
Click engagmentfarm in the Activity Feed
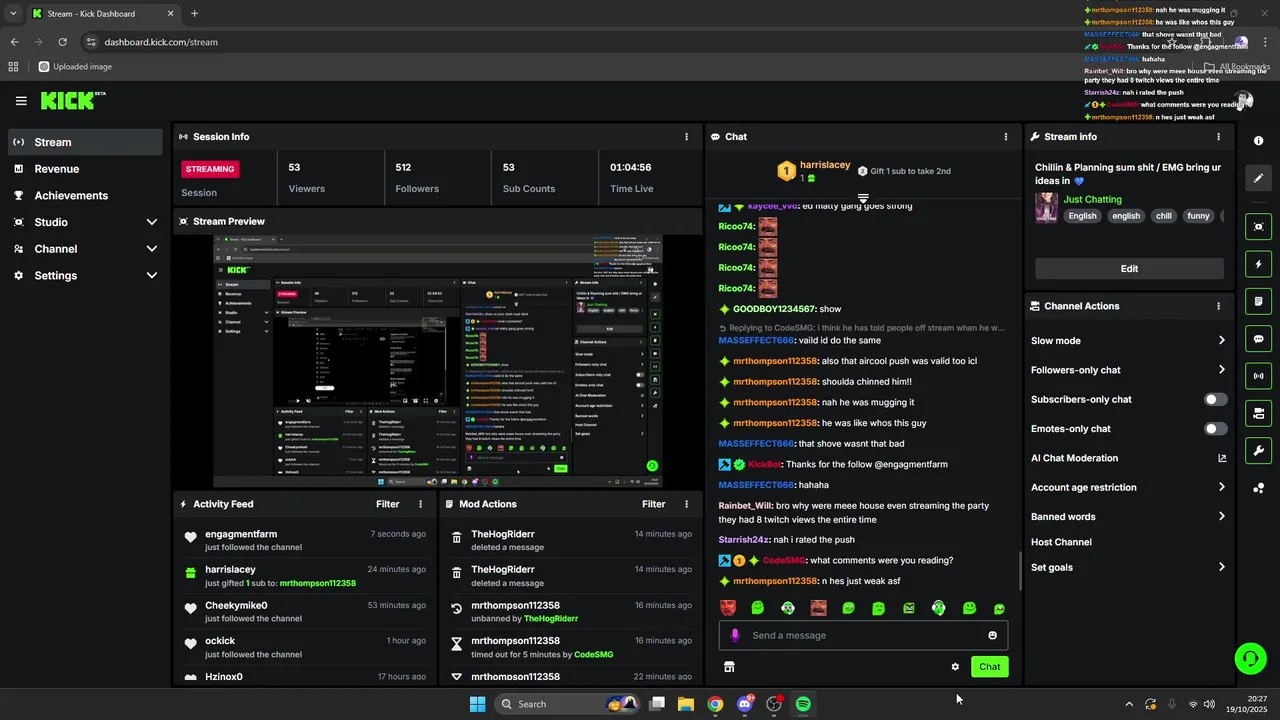tap(241, 534)
